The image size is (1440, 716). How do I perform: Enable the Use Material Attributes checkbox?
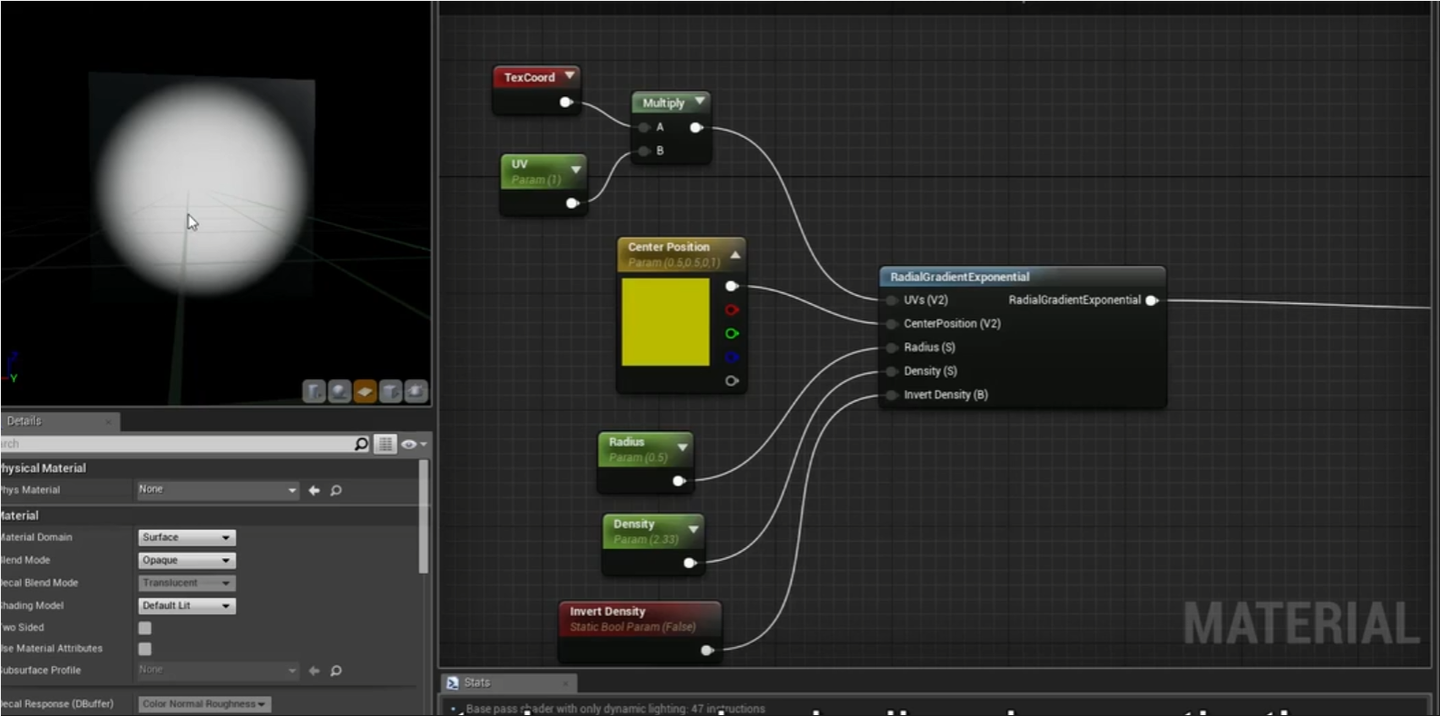pos(145,649)
